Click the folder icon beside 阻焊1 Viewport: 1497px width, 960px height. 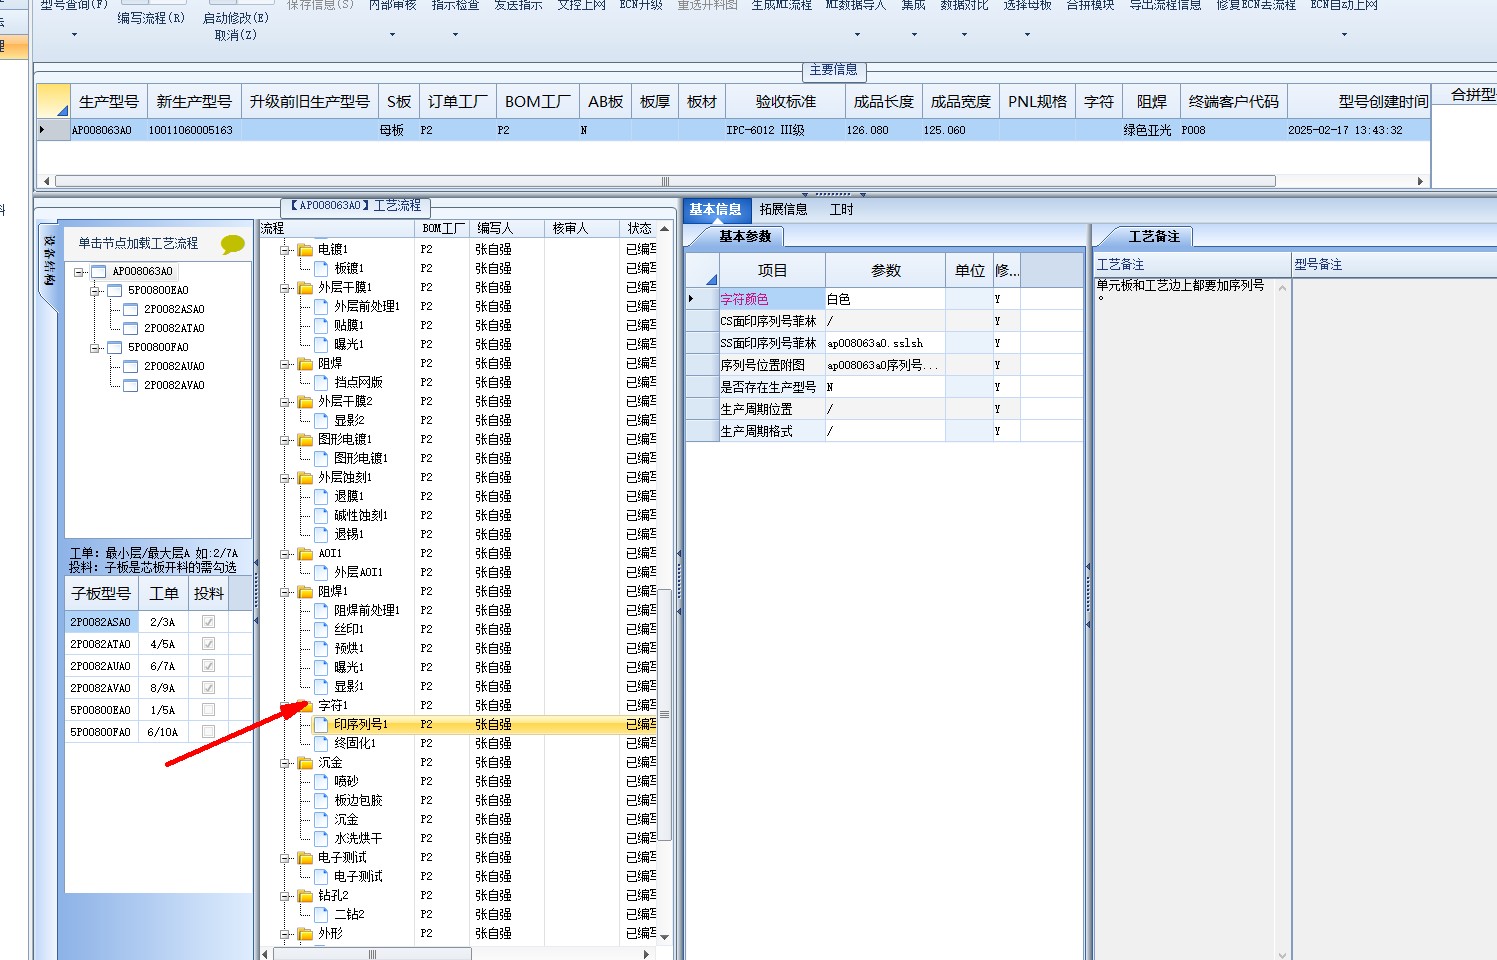tap(305, 591)
